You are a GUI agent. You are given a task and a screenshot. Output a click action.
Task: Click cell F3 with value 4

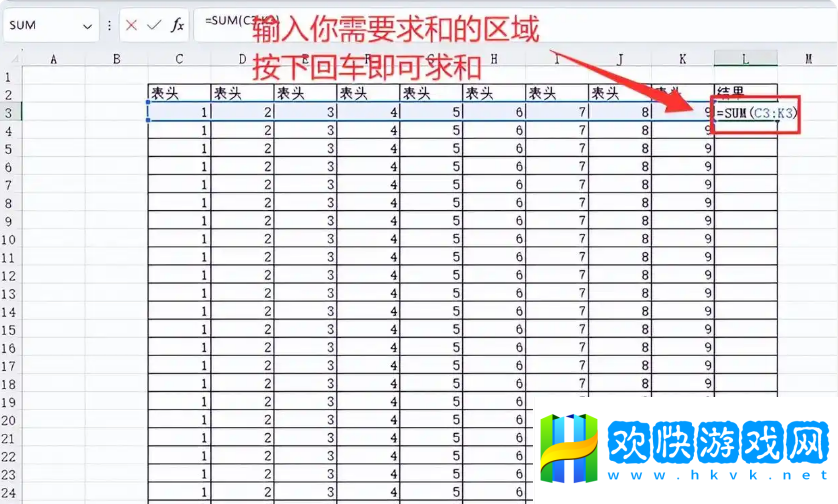(x=368, y=112)
